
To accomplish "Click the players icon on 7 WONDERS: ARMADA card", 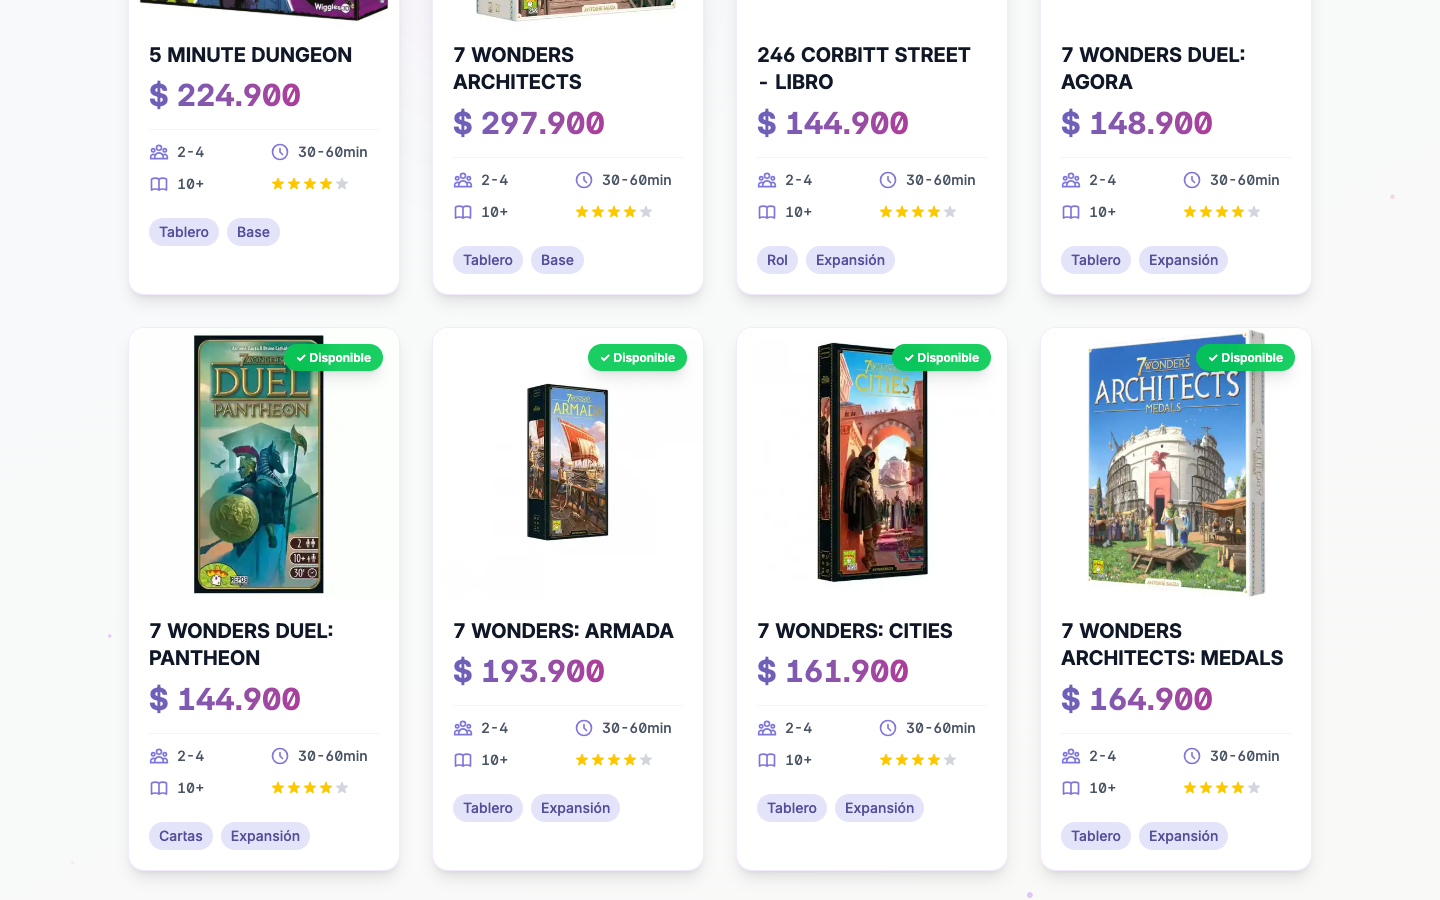I will (x=462, y=728).
